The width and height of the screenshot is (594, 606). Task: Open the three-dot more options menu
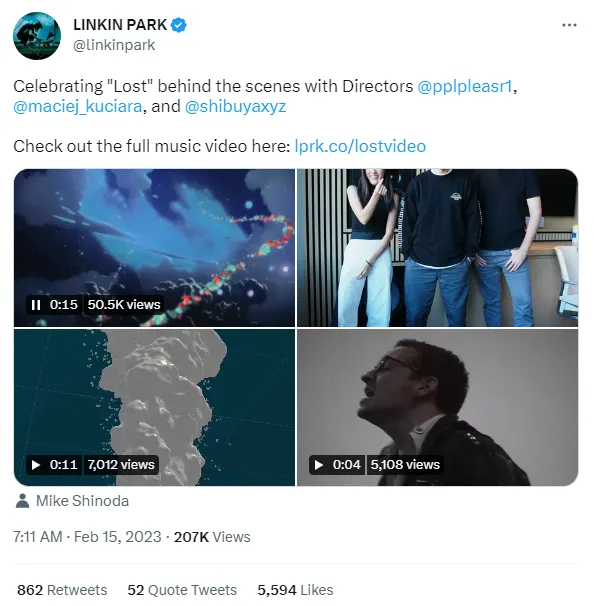coord(569,25)
